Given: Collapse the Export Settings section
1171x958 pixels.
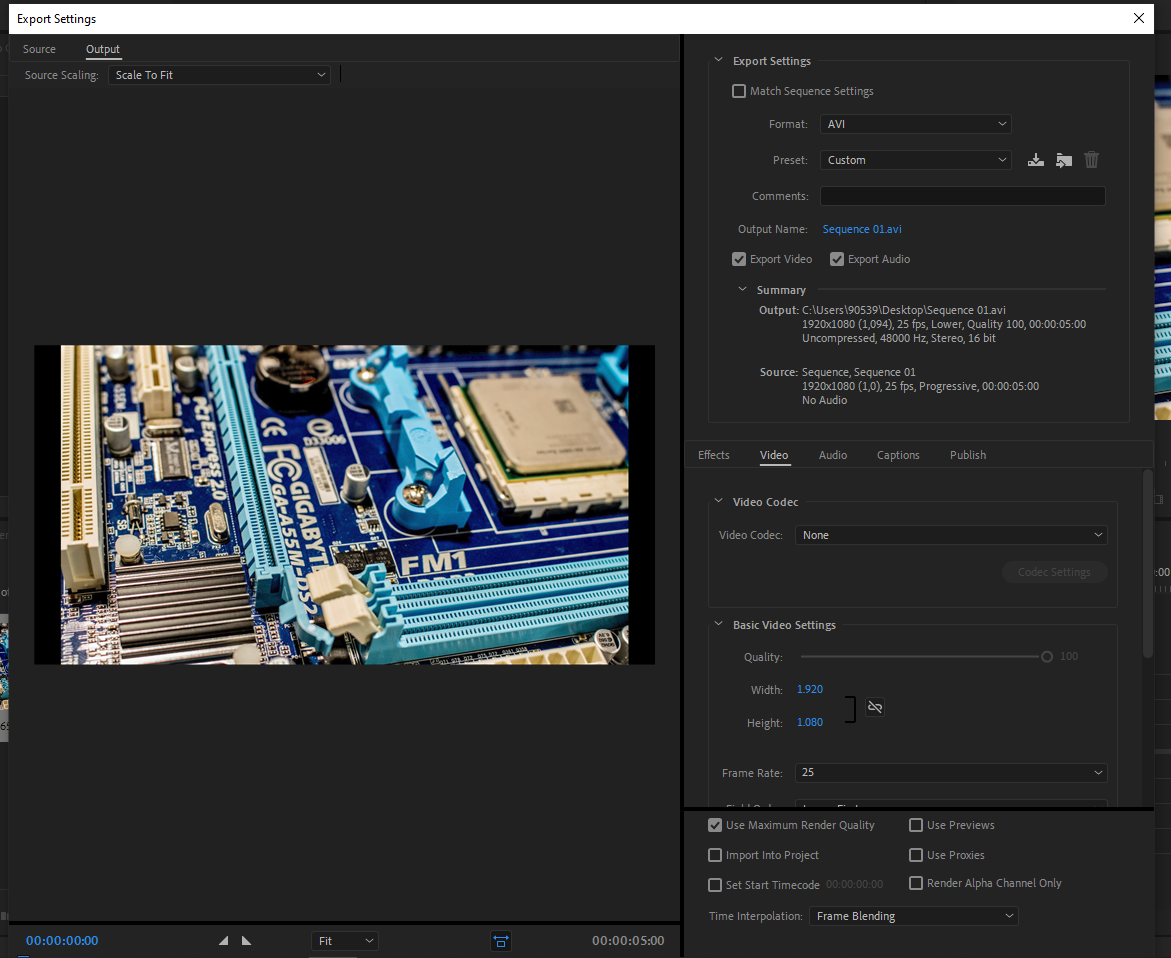Looking at the screenshot, I should (x=718, y=60).
